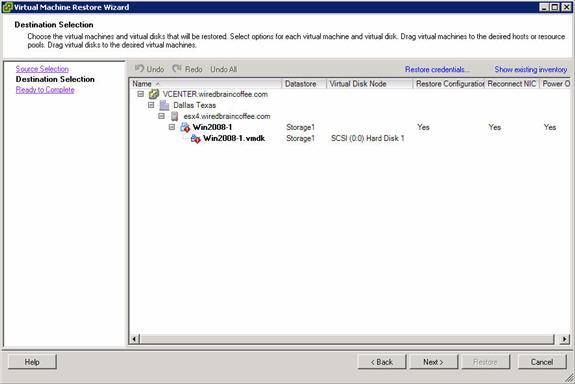Proceed with the Next button
The height and width of the screenshot is (384, 575).
pos(433,362)
